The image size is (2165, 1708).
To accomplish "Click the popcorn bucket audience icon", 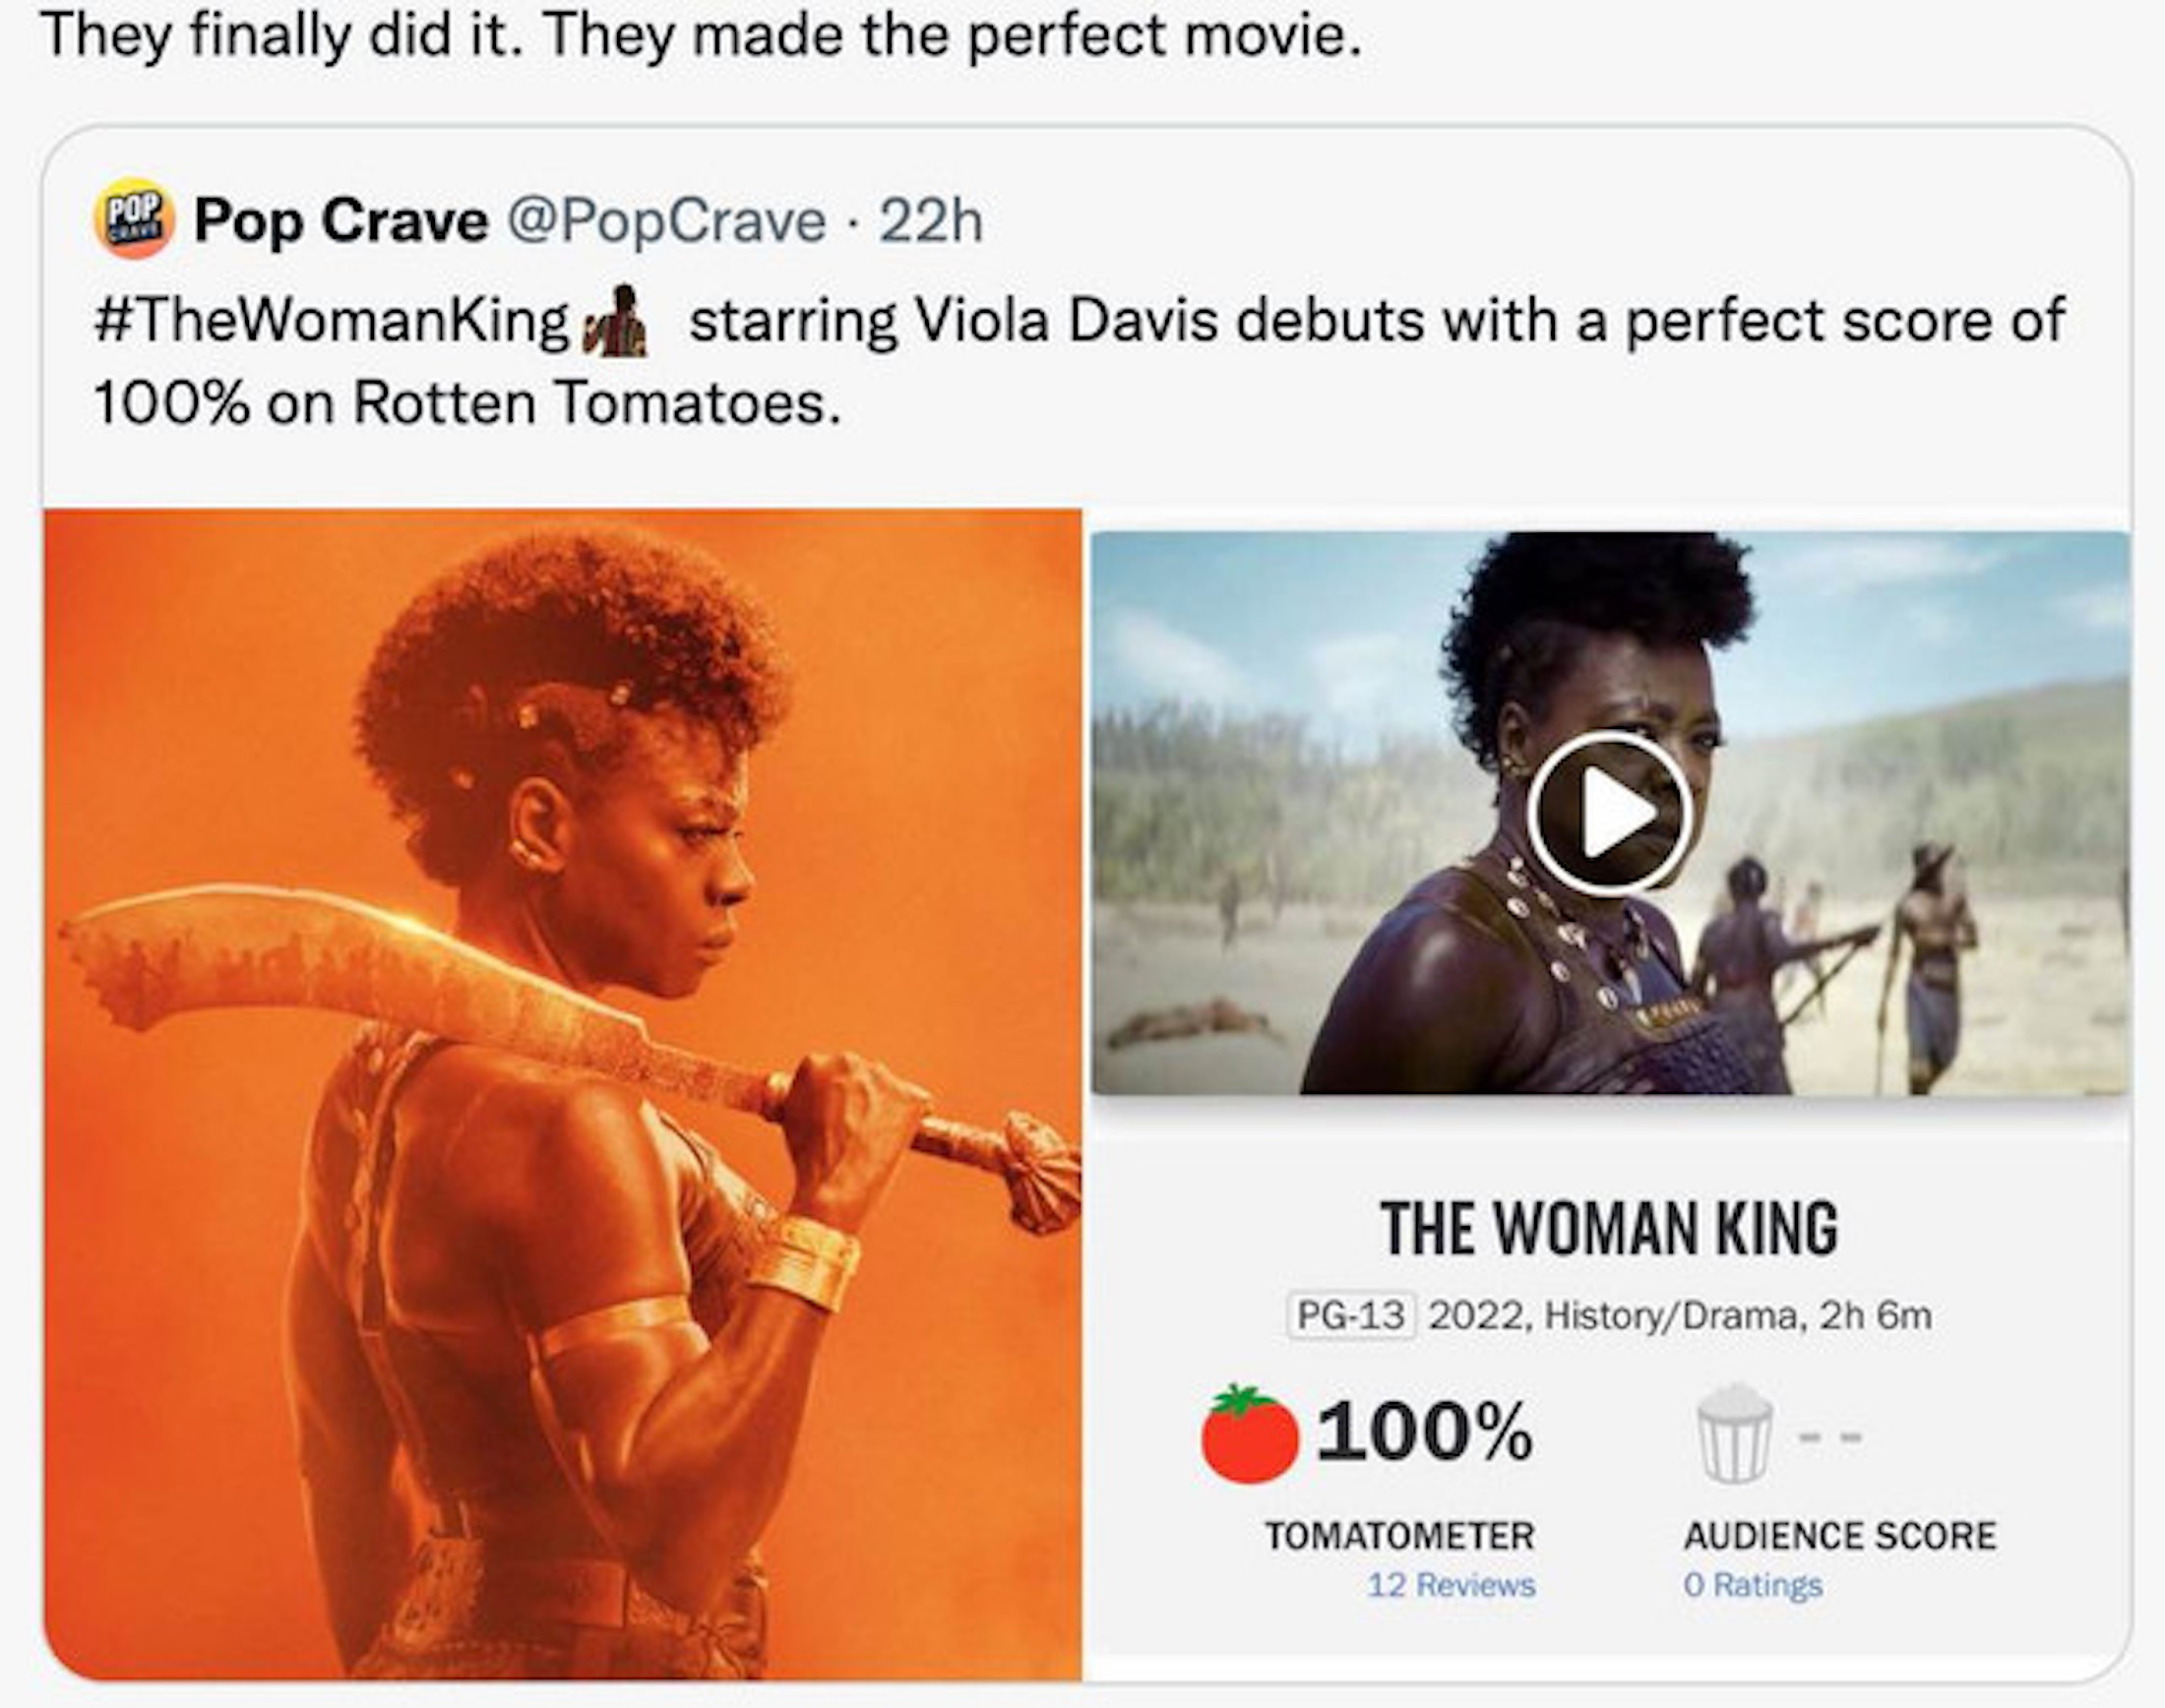I will point(1734,1433).
